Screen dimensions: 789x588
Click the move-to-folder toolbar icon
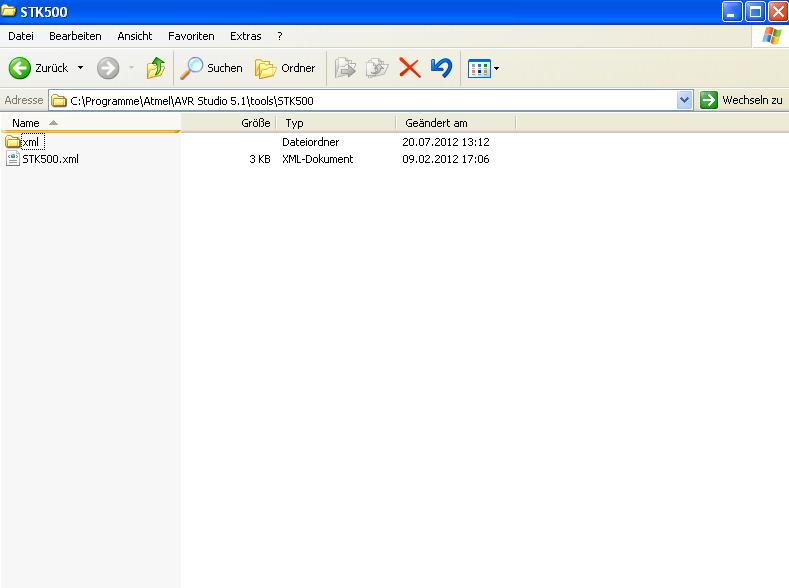345,68
